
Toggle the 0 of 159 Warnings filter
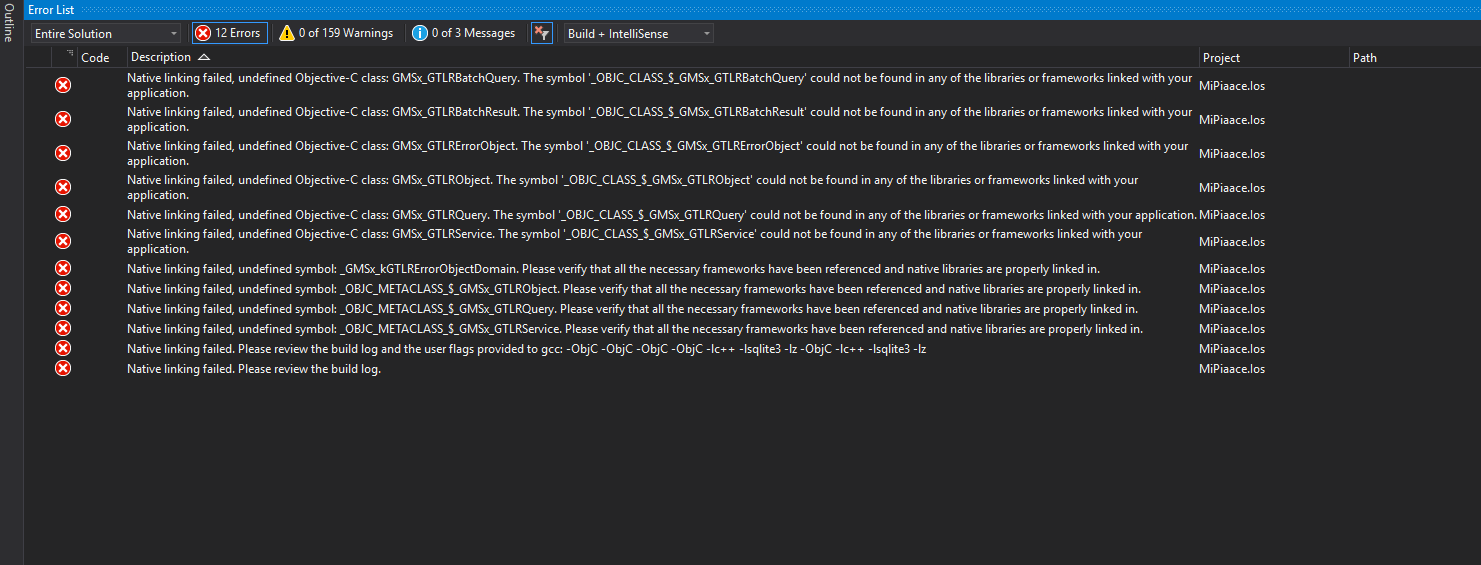pos(336,33)
